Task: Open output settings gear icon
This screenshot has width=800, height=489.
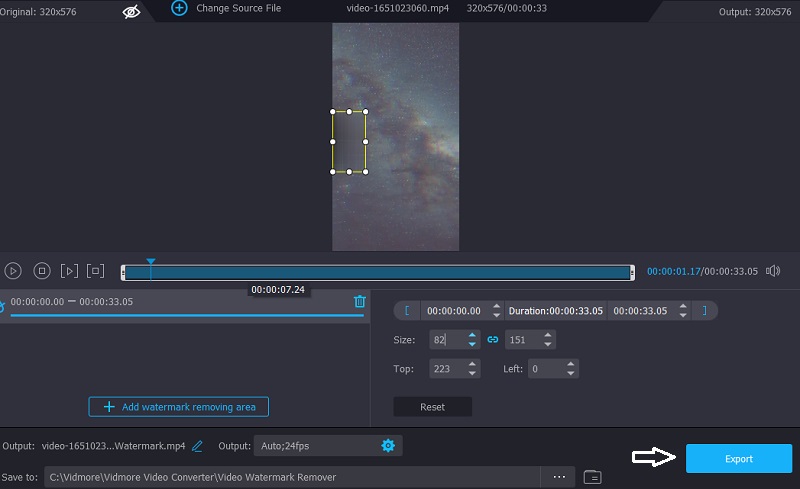Action: tap(387, 445)
